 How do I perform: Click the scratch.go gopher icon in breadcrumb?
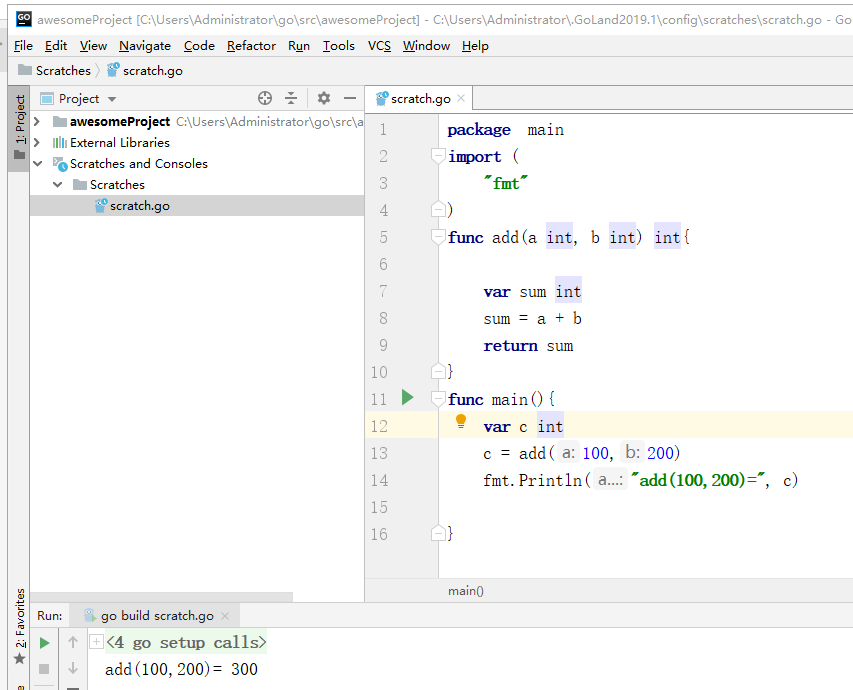coord(113,70)
